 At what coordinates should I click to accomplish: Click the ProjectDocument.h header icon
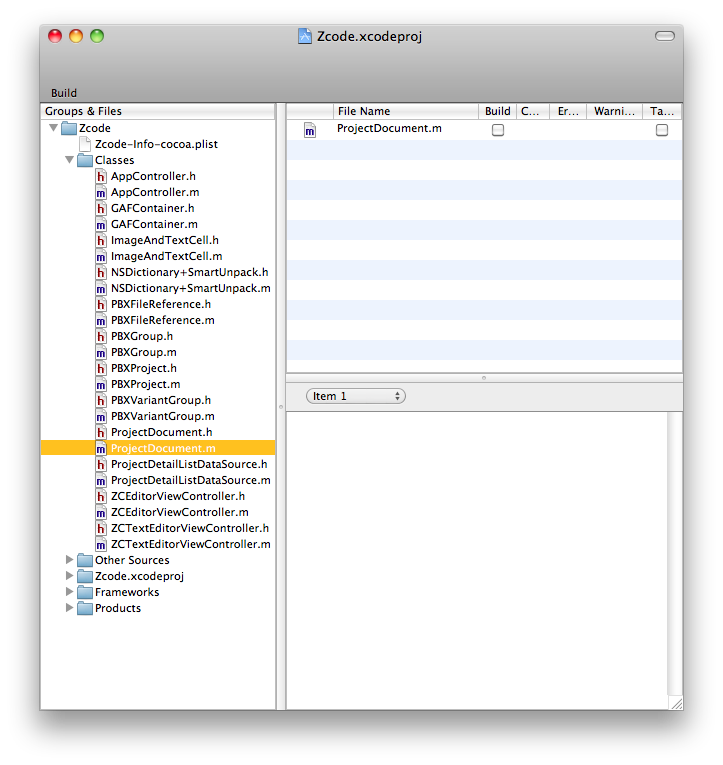[100, 432]
